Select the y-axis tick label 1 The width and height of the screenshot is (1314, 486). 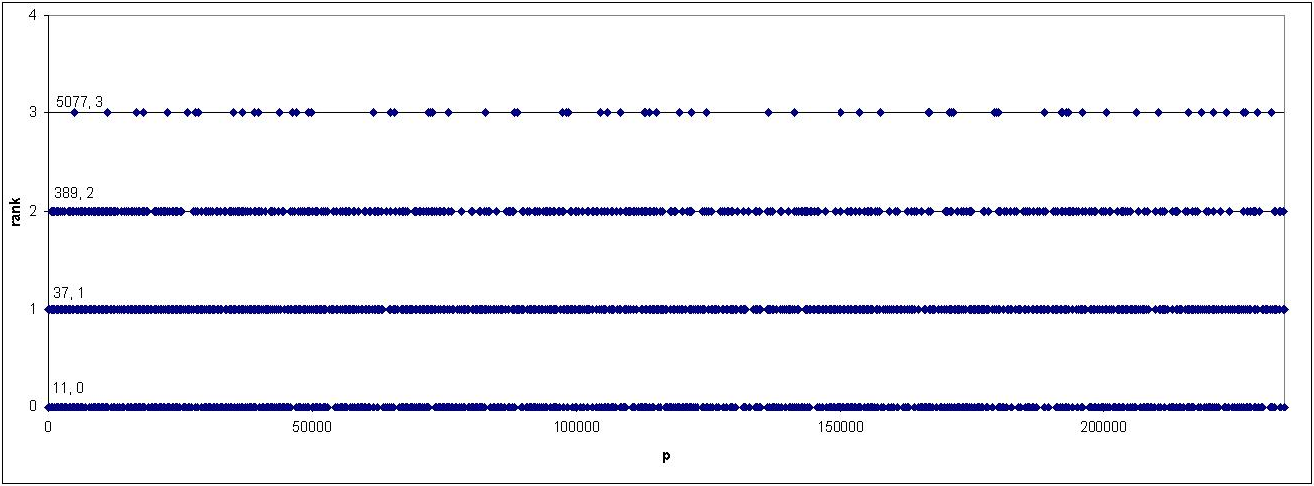click(34, 309)
